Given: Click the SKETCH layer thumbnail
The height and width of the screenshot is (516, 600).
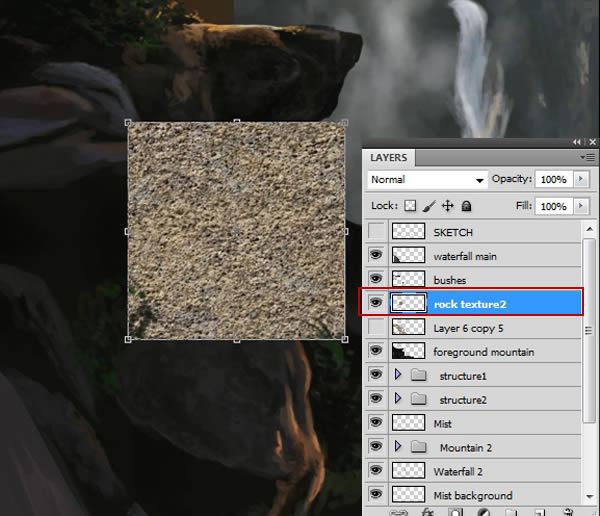Looking at the screenshot, I should point(408,231).
